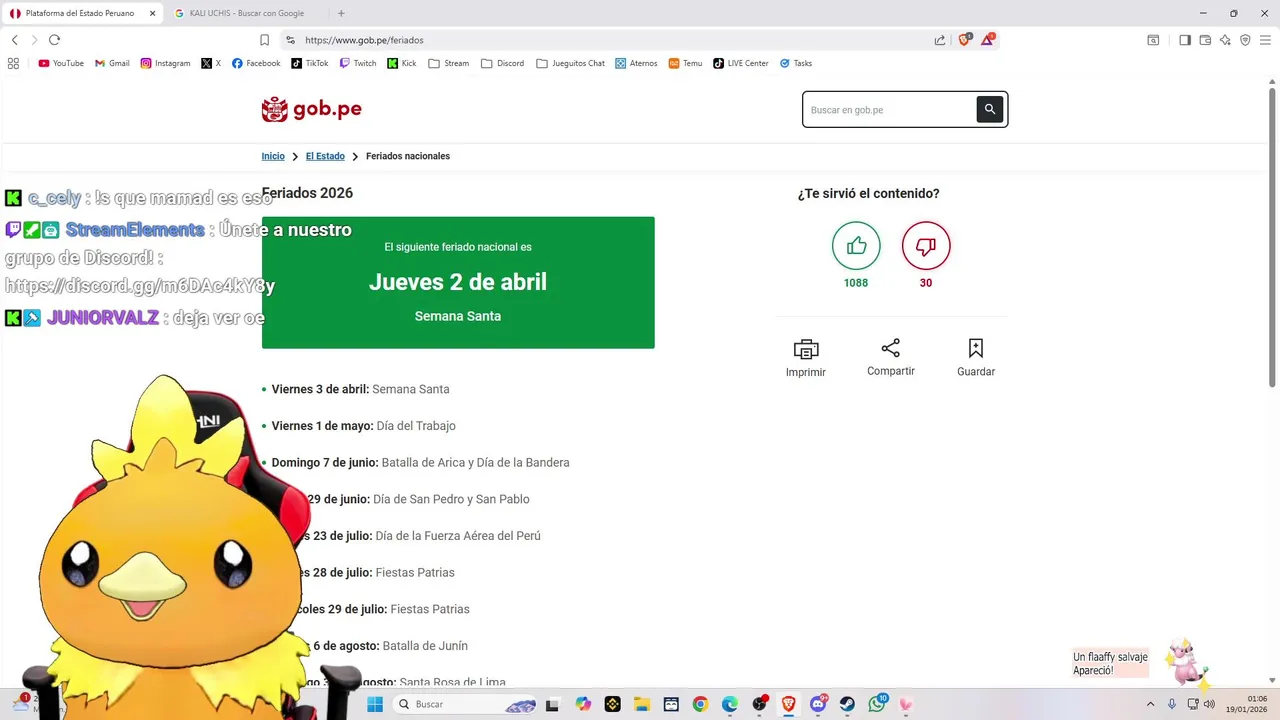Open Steam in the taskbar

pyautogui.click(x=847, y=704)
